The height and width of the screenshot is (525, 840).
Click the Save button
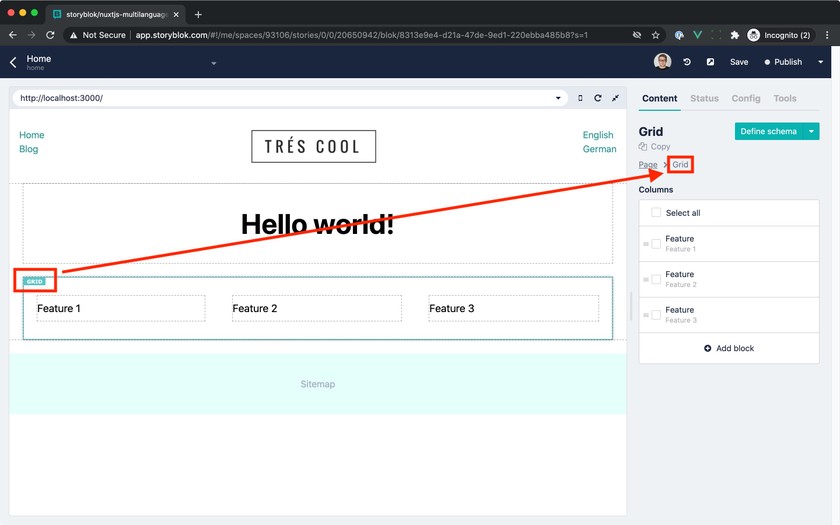(x=739, y=62)
